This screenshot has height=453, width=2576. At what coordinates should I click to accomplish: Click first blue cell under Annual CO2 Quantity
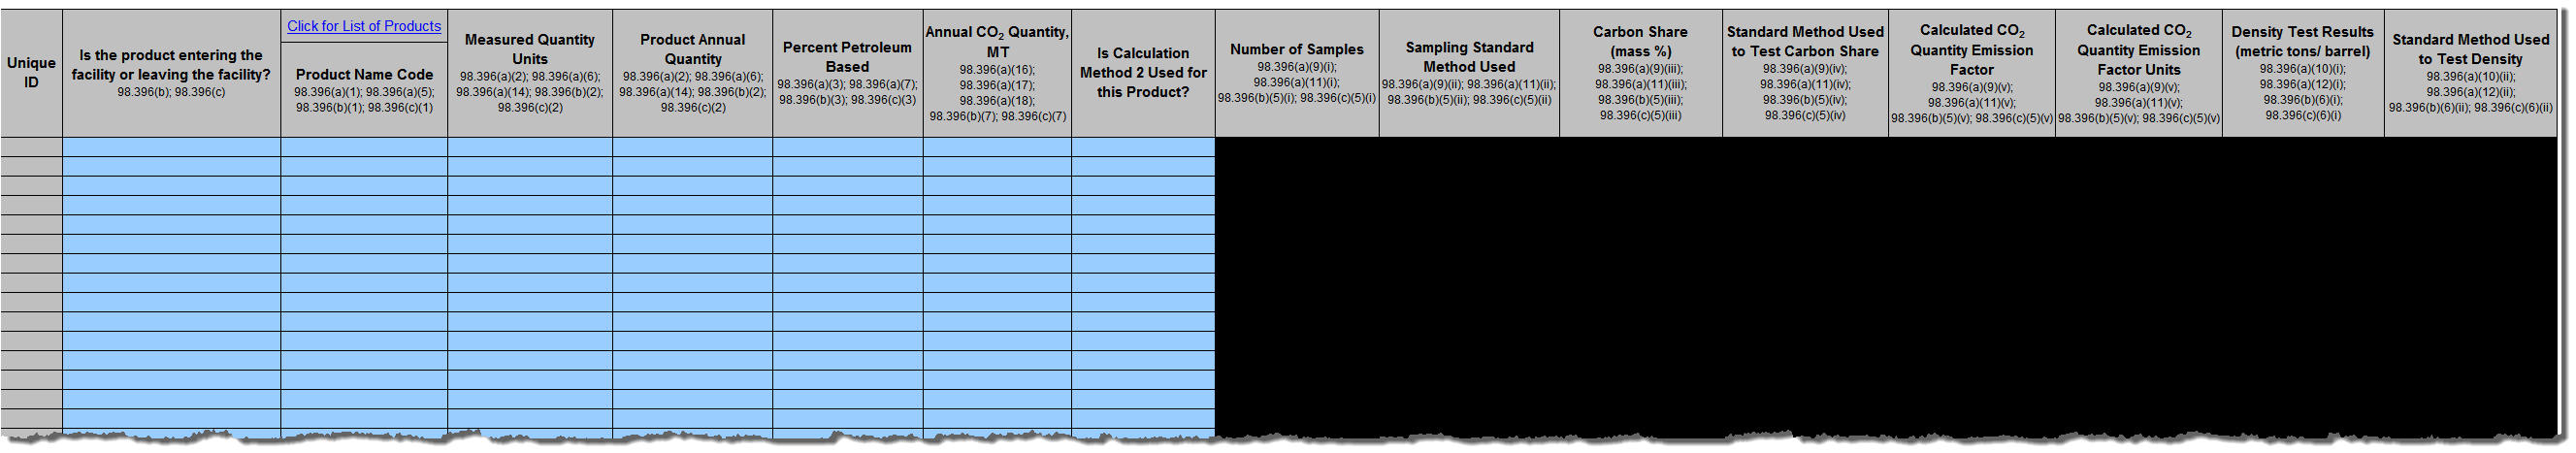tap(997, 147)
